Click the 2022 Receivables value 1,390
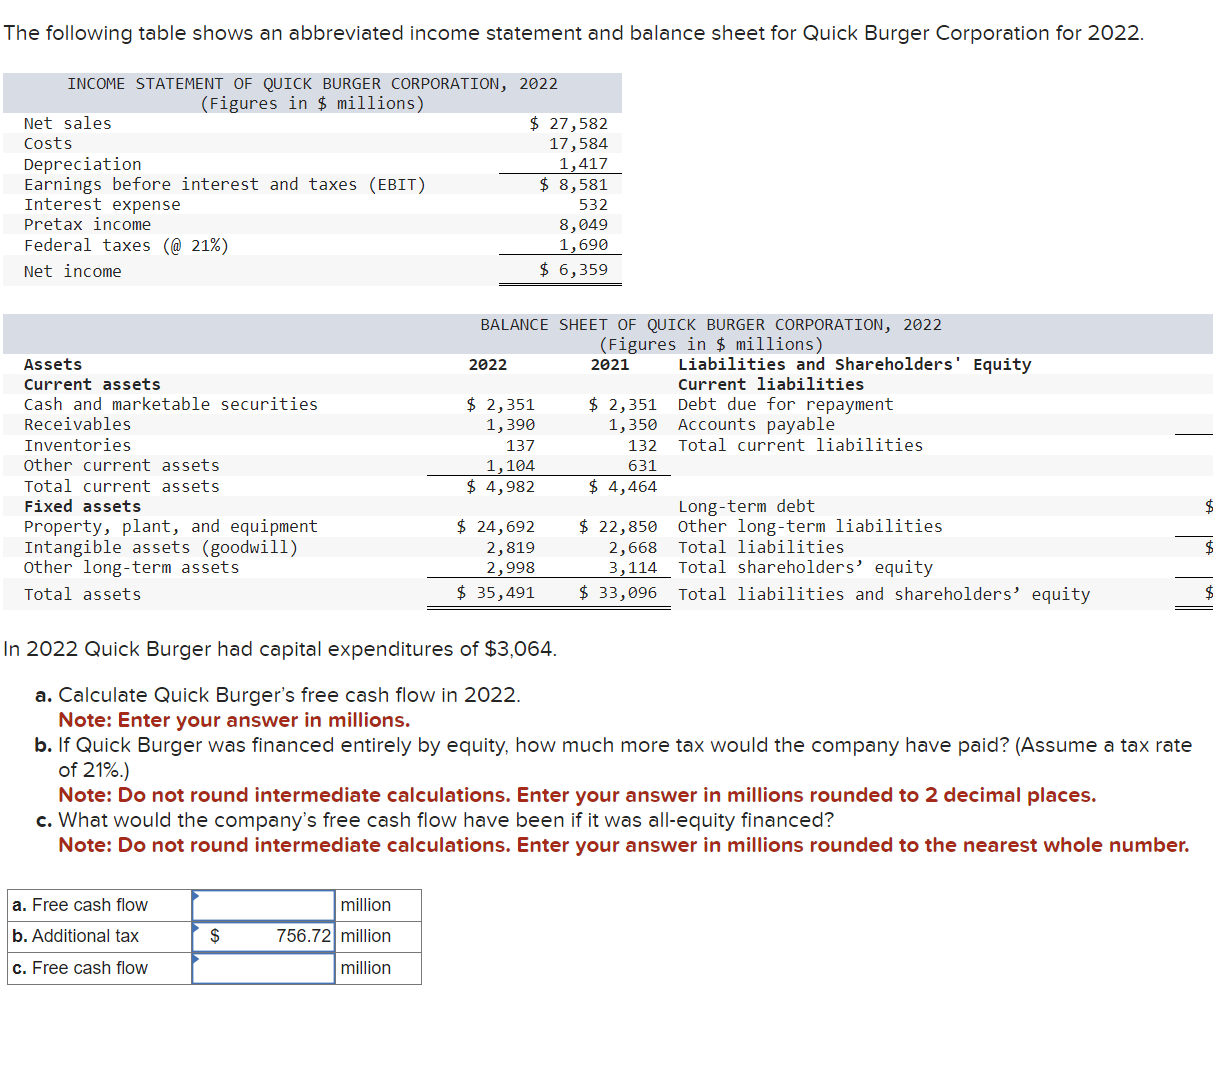 (510, 424)
